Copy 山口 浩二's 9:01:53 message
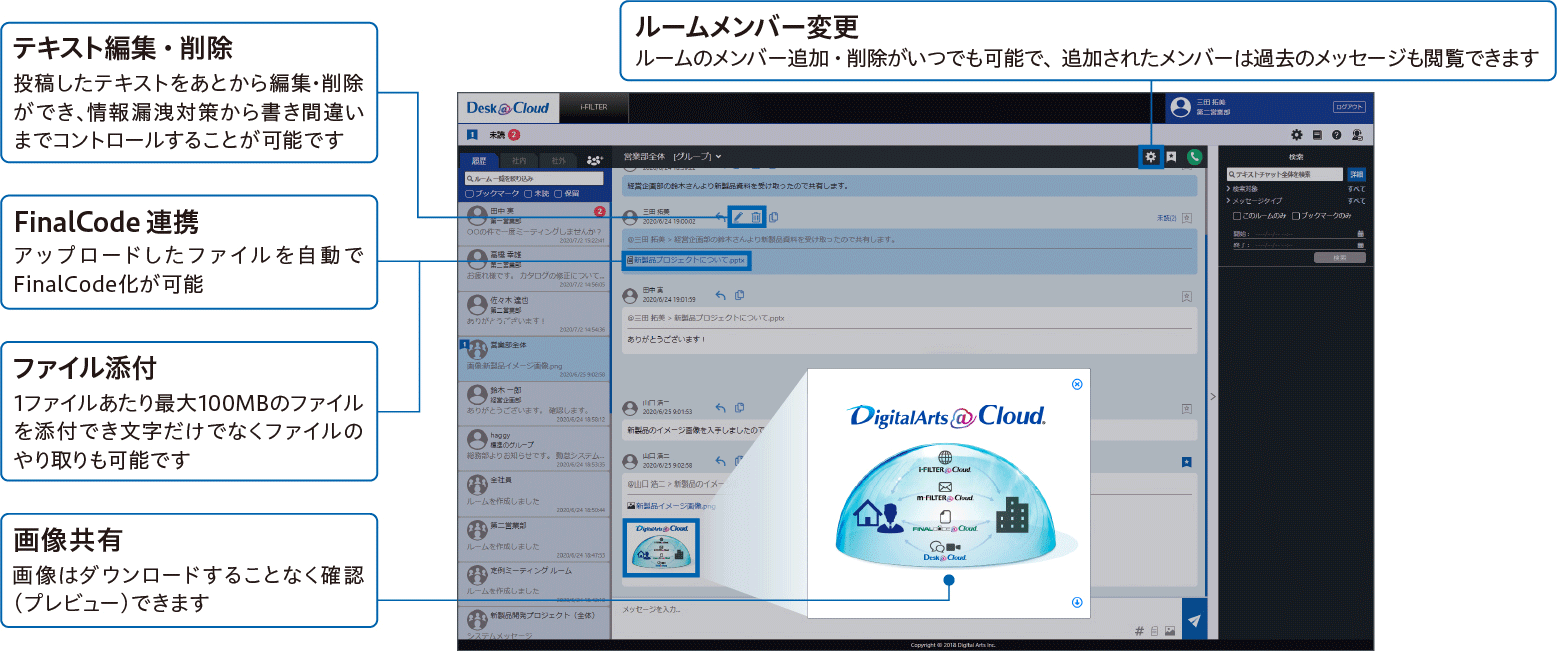 click(739, 407)
